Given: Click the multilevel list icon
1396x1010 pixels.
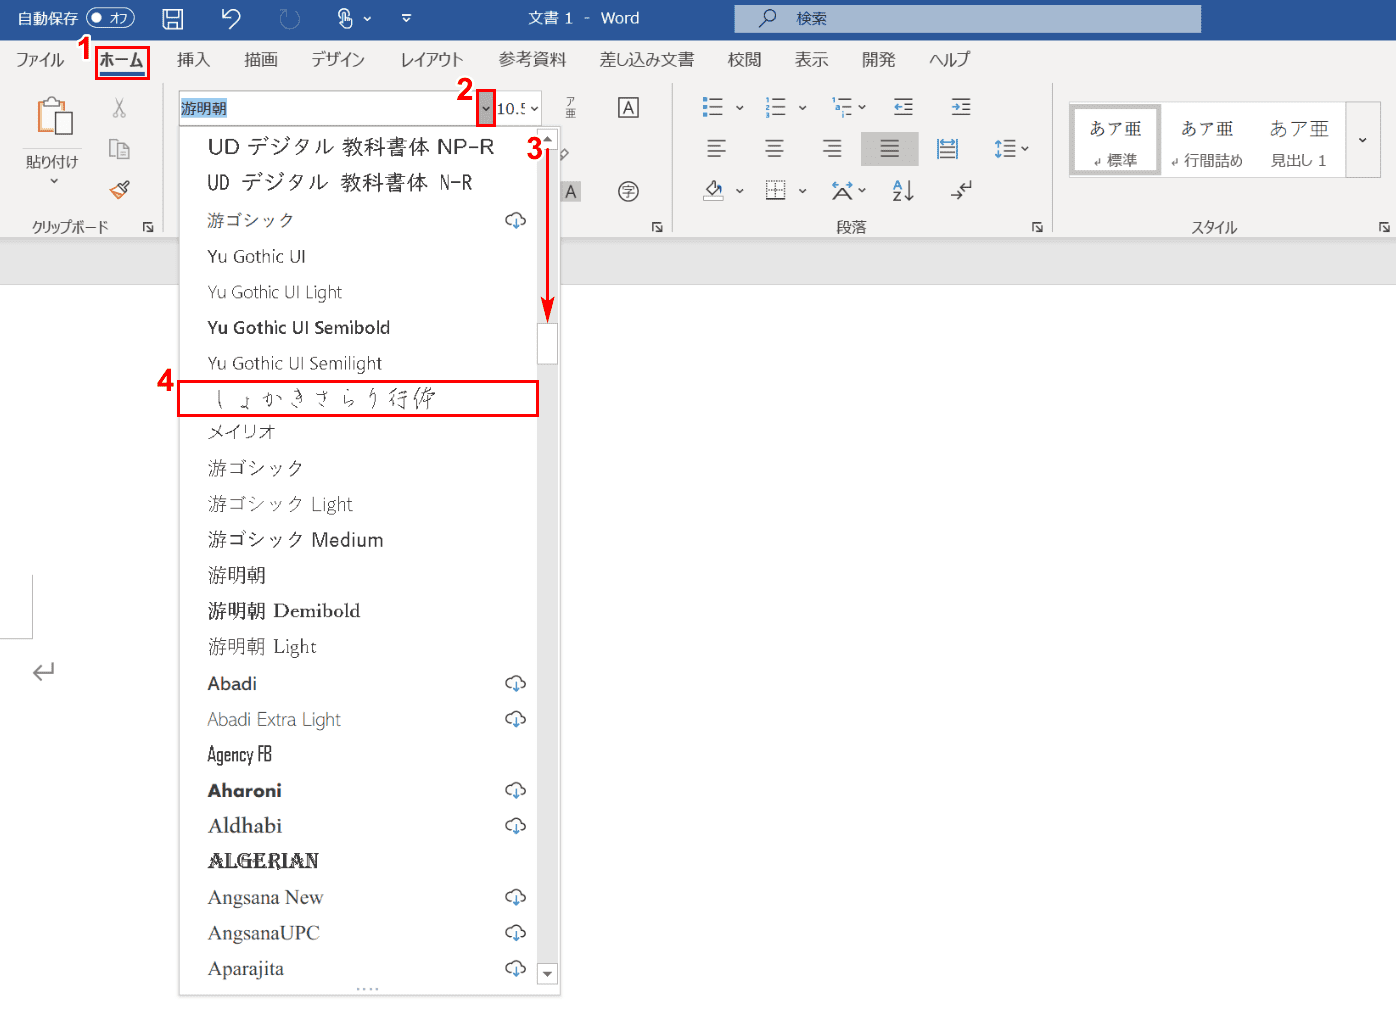Looking at the screenshot, I should 842,107.
